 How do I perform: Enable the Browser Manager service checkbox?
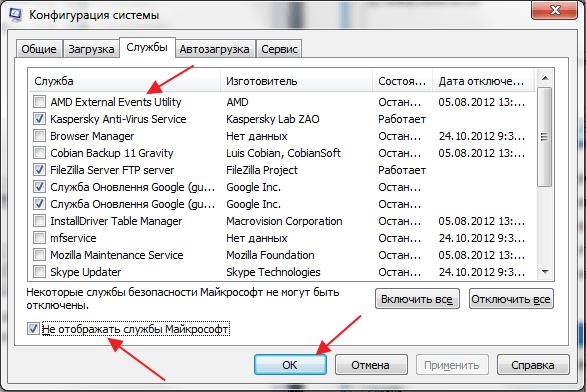point(39,136)
